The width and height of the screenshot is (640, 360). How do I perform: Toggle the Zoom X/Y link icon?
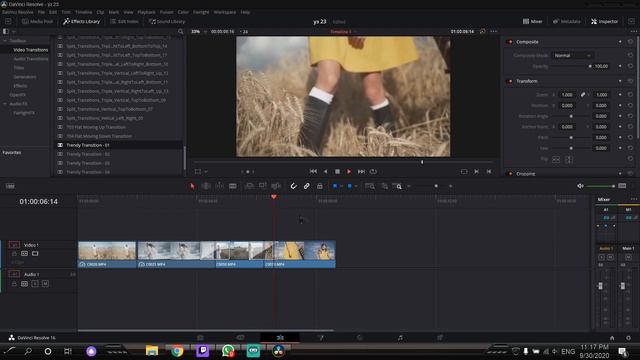(x=583, y=94)
